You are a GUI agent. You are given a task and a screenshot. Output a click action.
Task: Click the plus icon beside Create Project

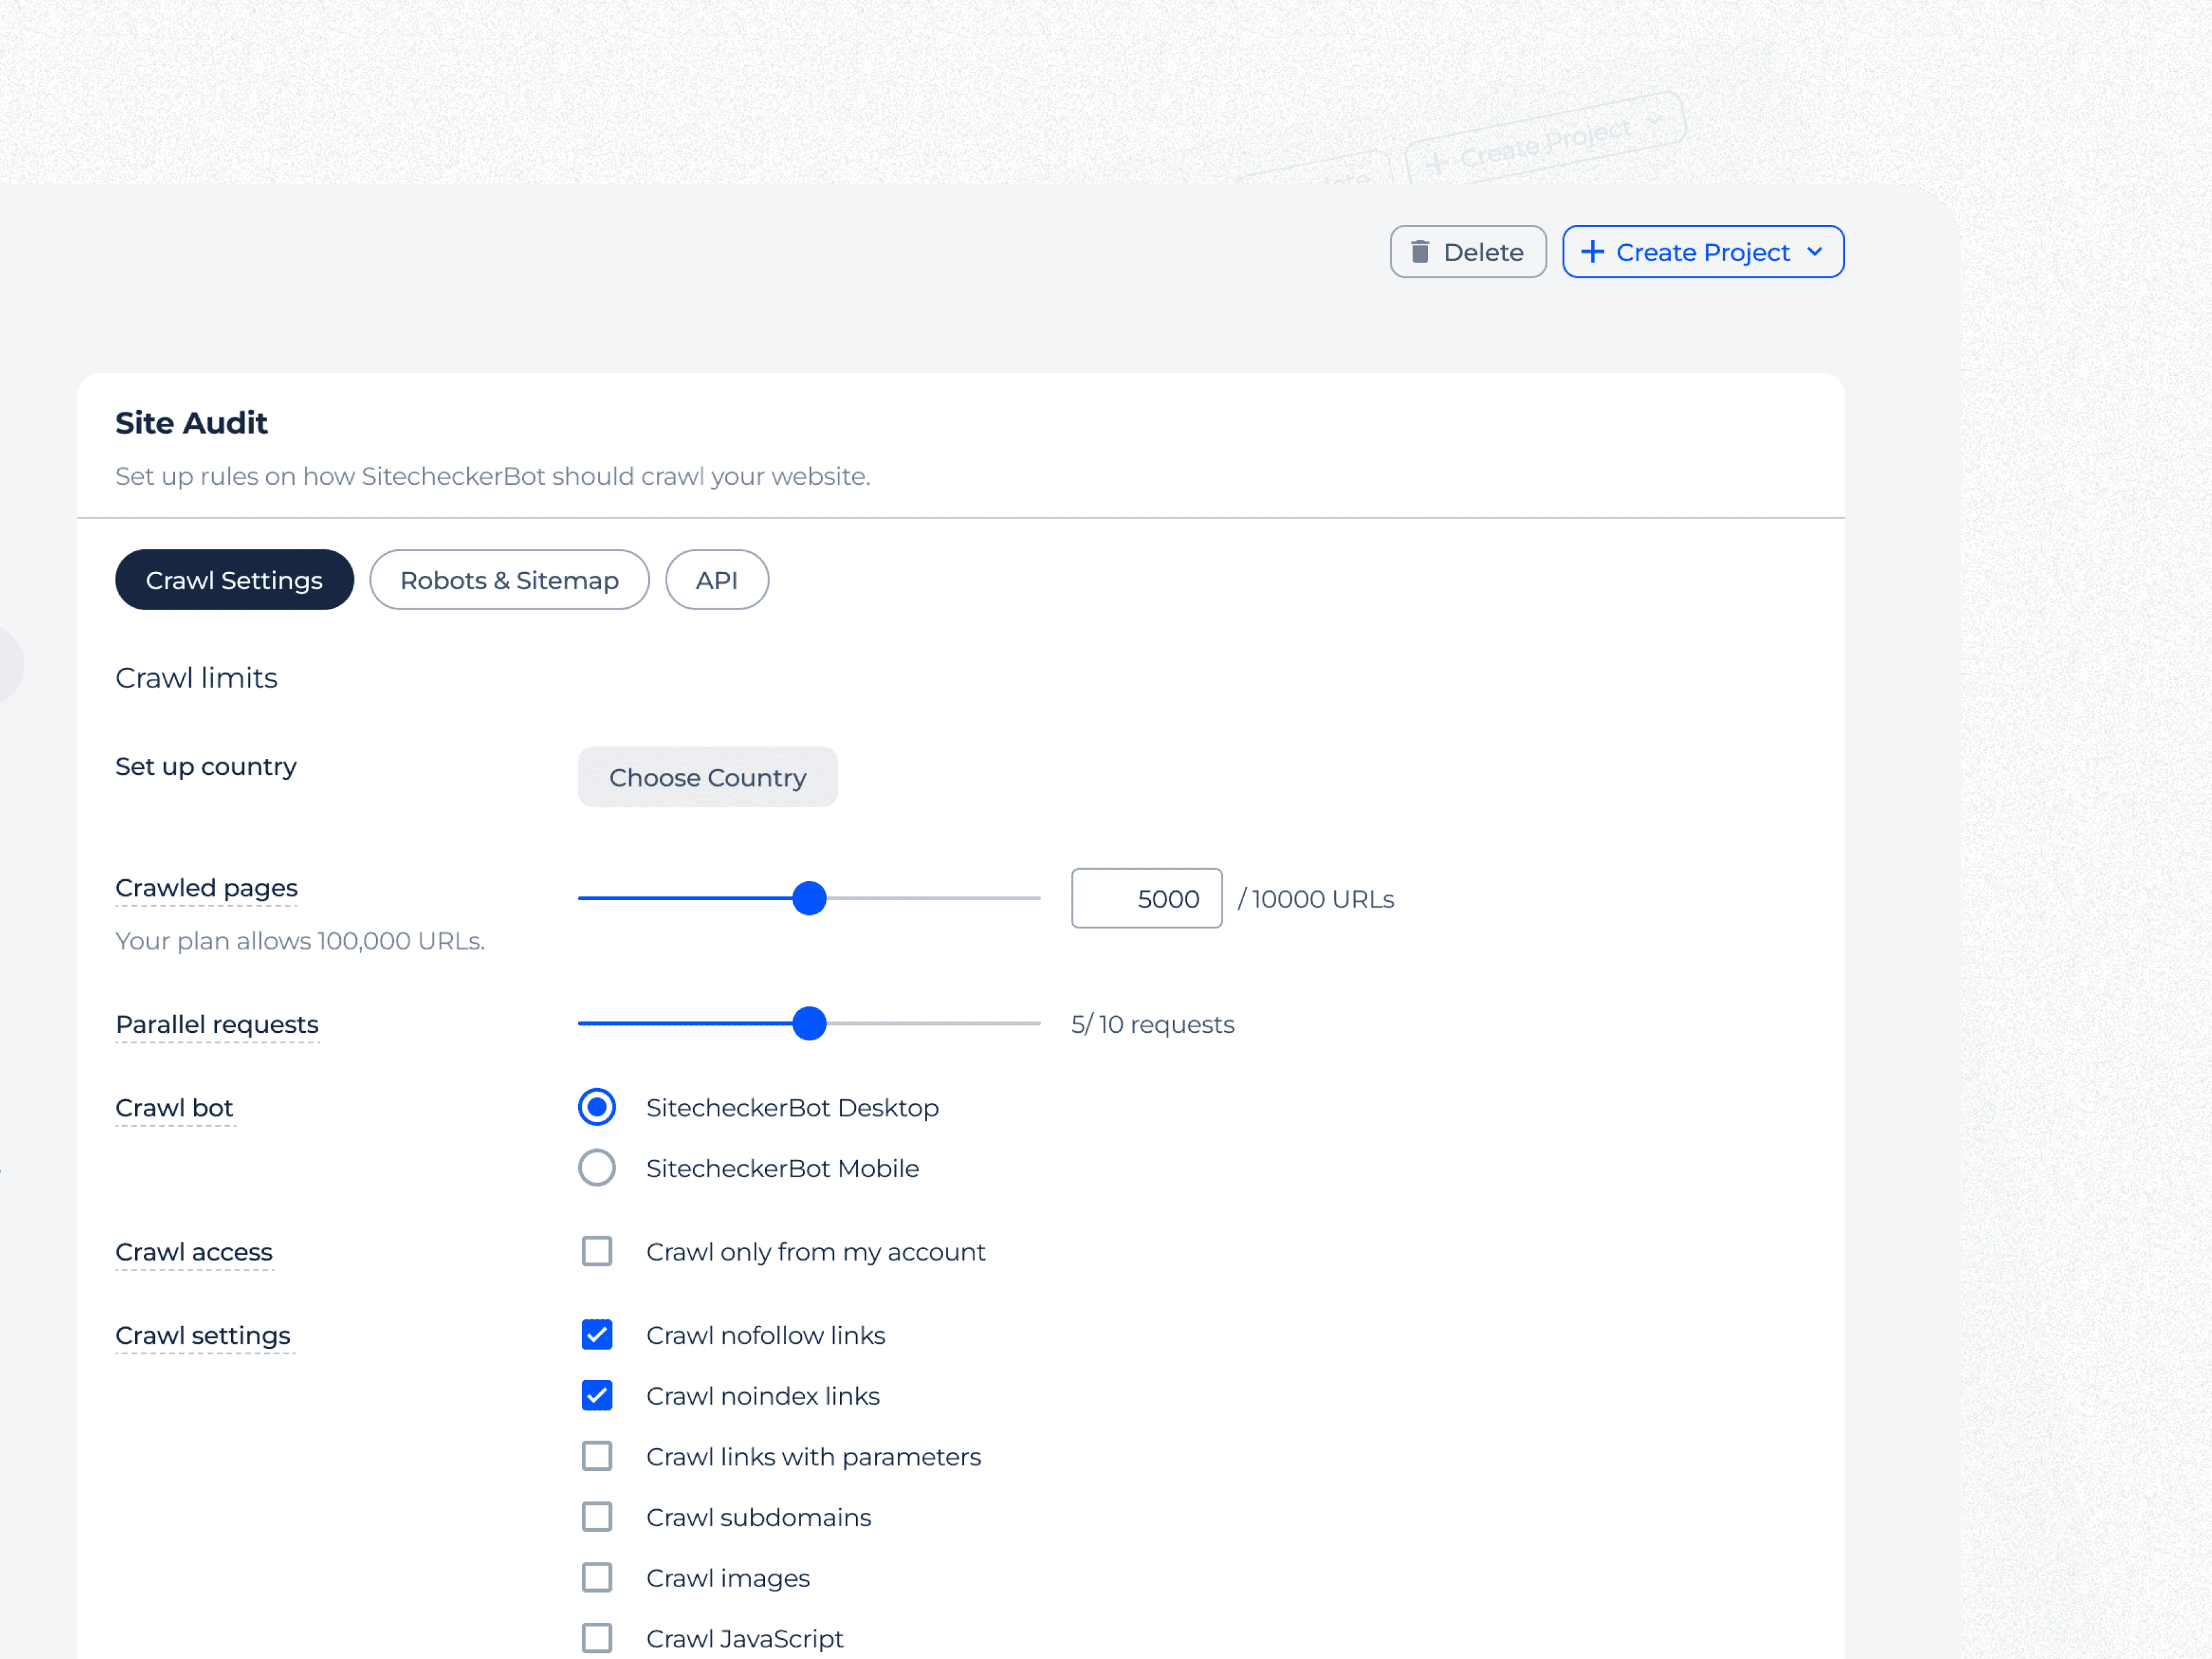1592,252
